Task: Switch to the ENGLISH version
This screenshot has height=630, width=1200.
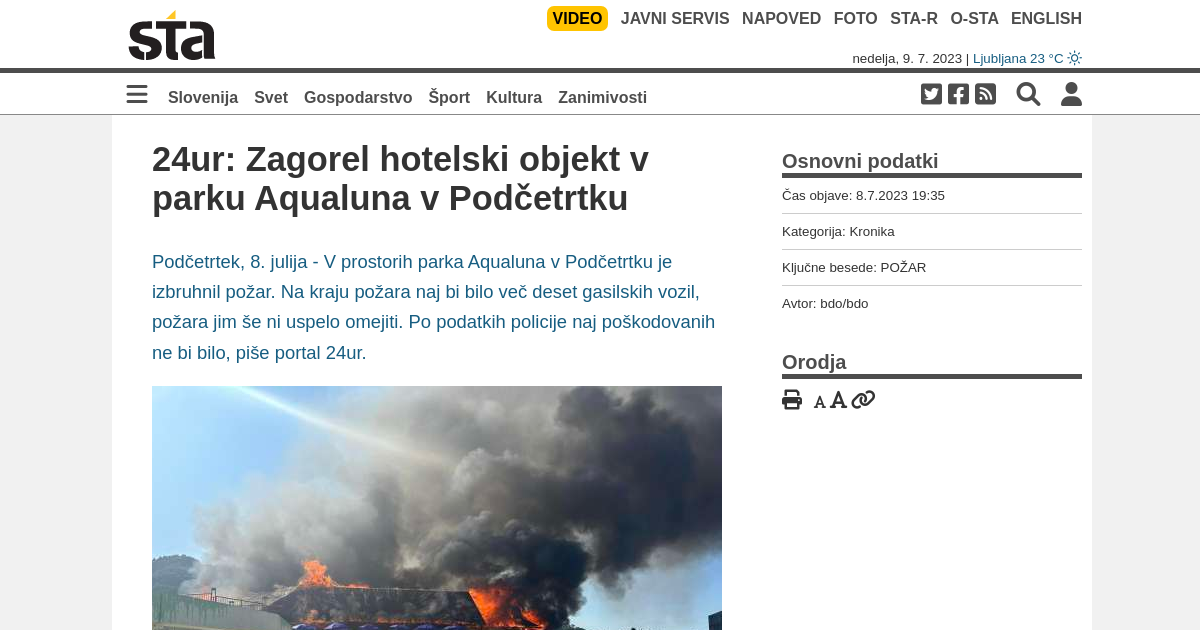Action: [x=1046, y=18]
